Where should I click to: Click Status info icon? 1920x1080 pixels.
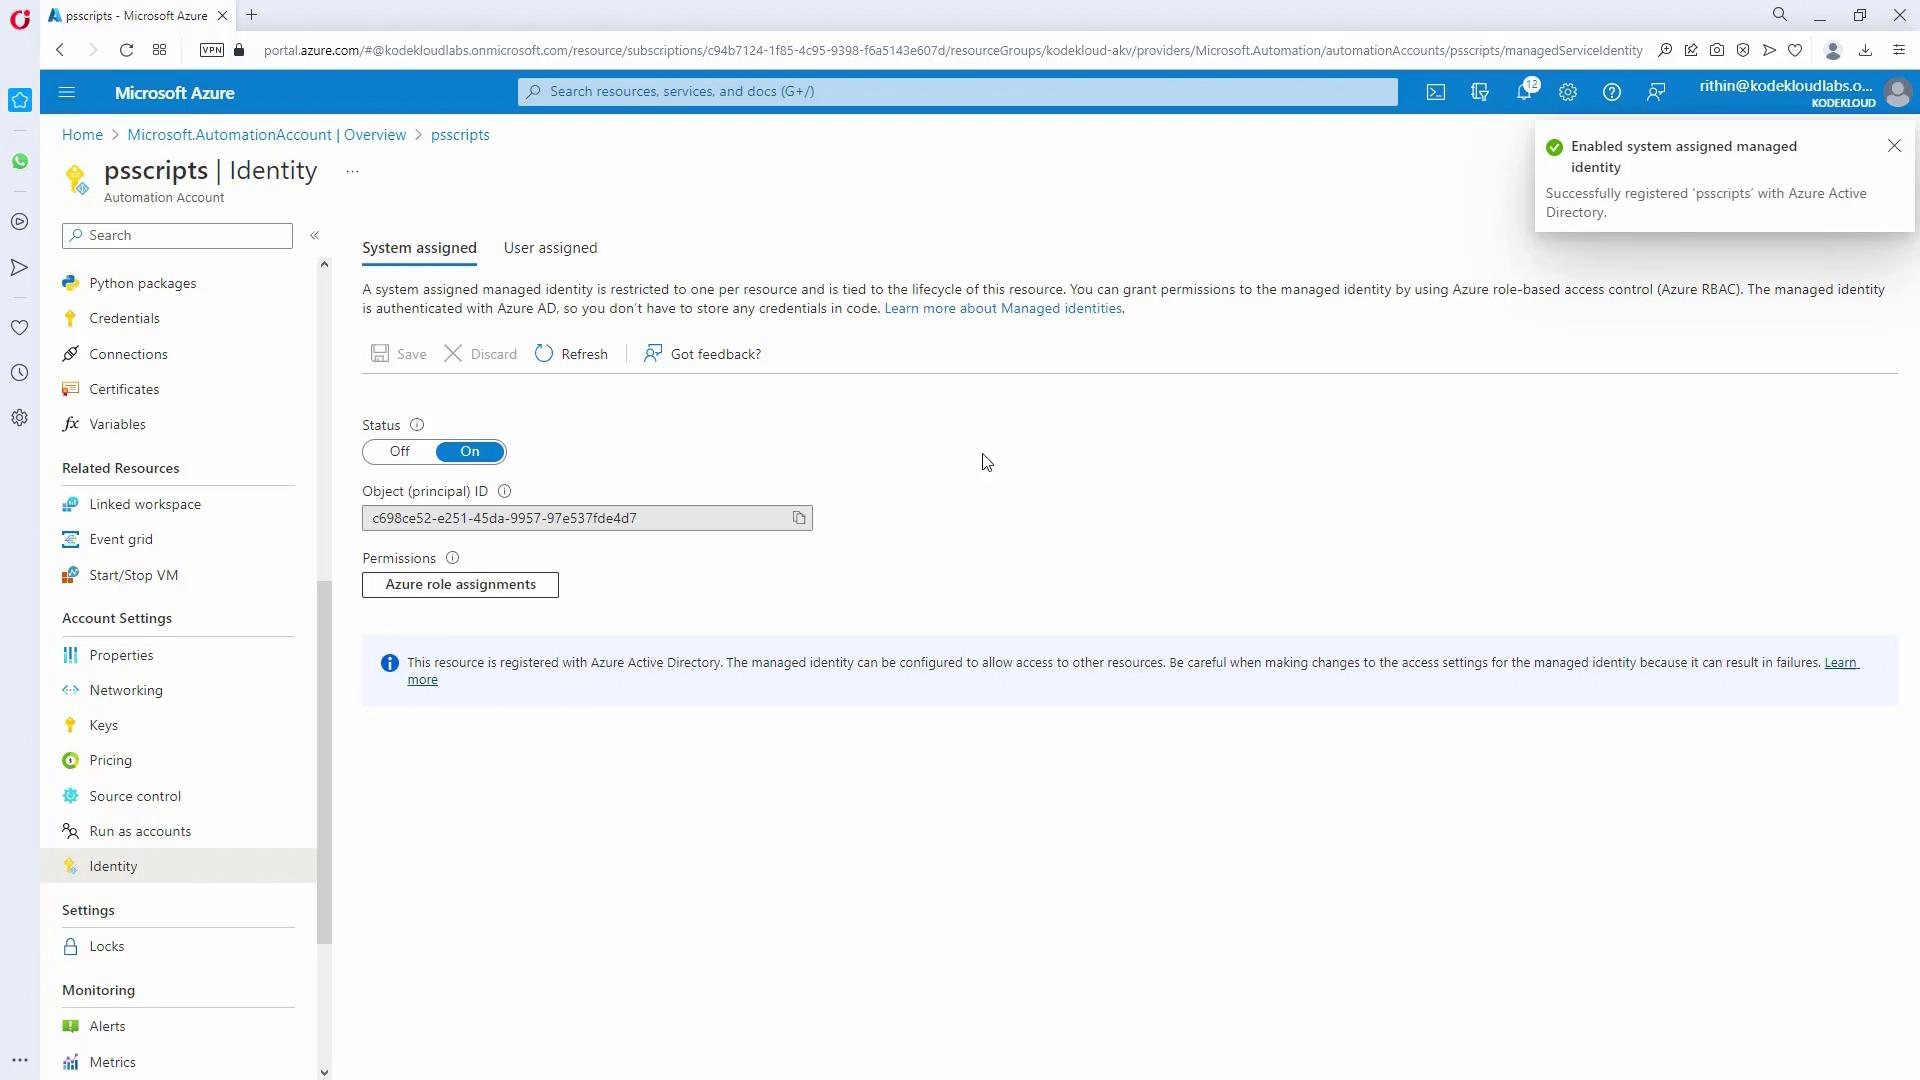[417, 425]
